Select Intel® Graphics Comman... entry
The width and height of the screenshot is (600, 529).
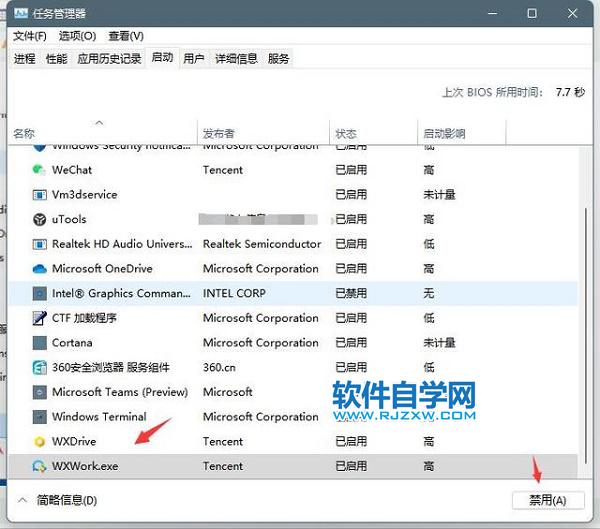[x=121, y=293]
